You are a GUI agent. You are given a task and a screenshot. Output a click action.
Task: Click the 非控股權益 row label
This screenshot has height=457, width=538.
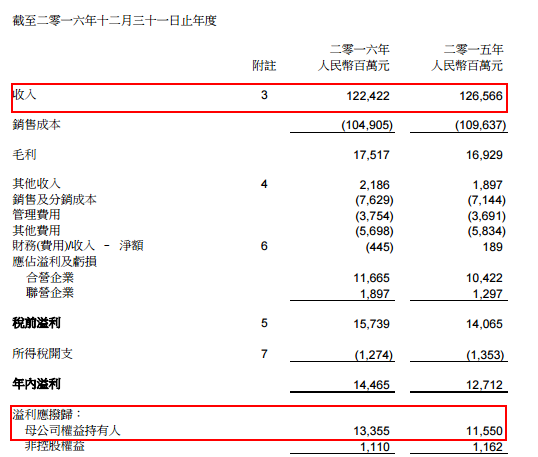click(x=55, y=446)
